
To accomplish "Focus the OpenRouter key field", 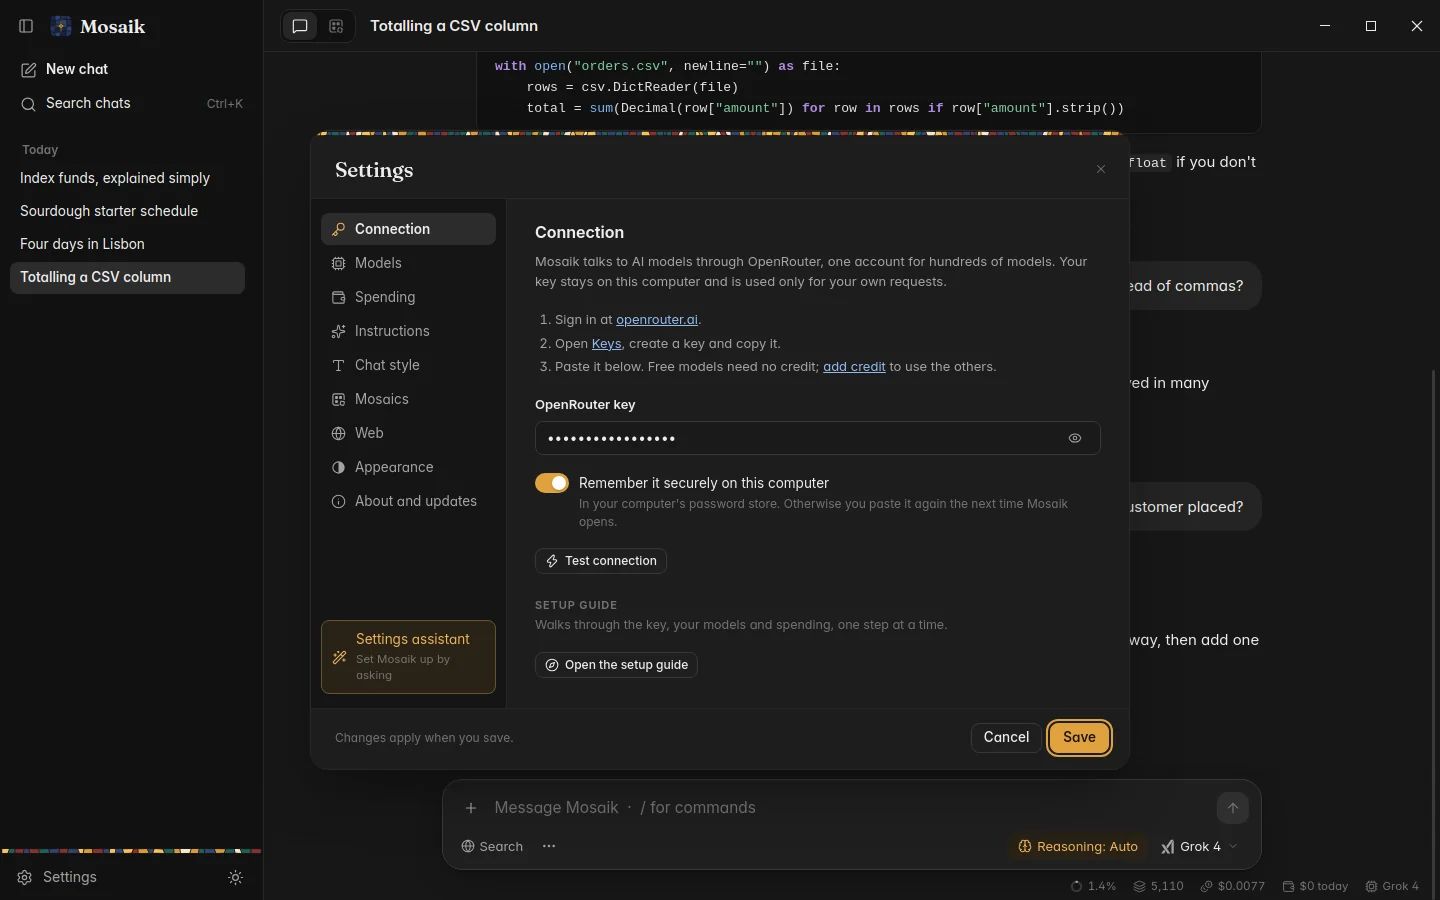I will point(817,438).
